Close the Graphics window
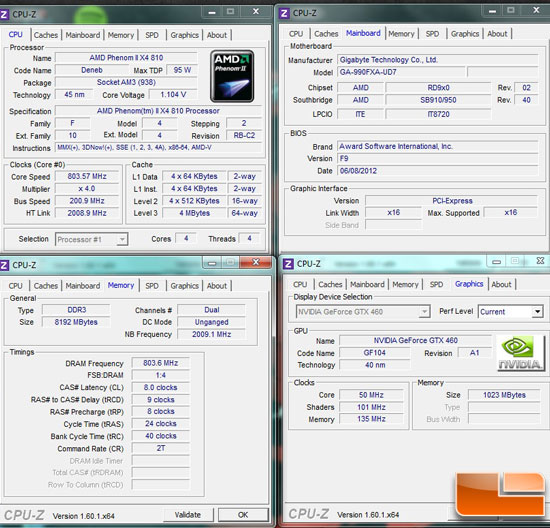Screen dimensions: 550x528 pyautogui.click(x=540, y=261)
